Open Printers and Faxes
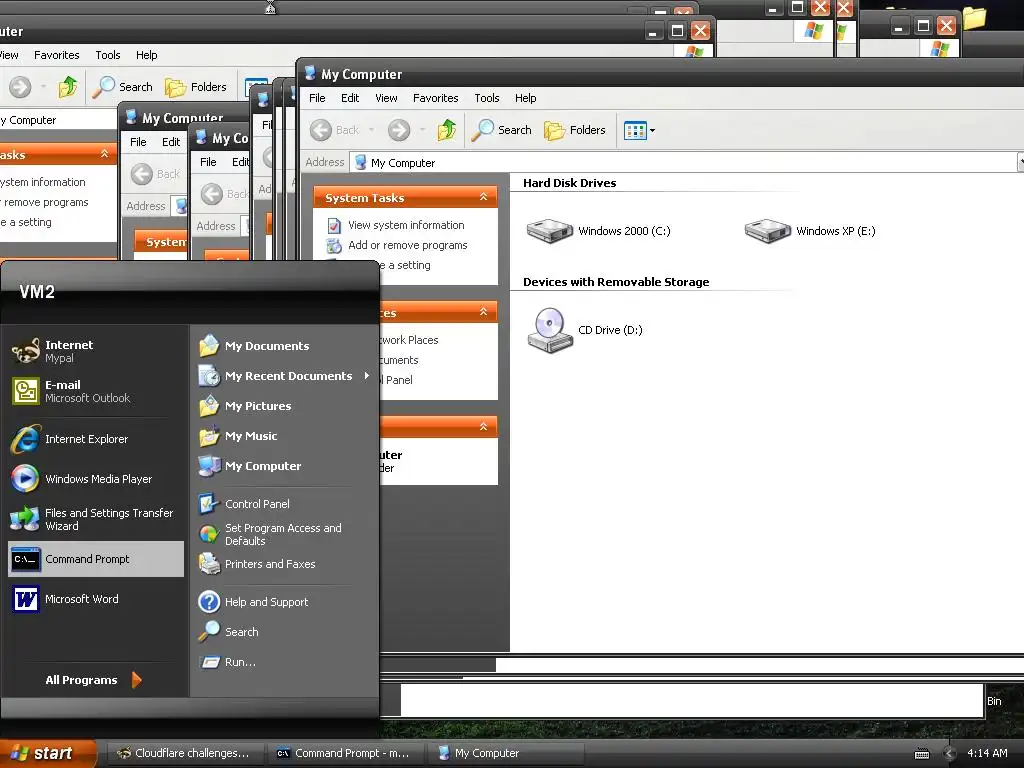 [x=257, y=564]
